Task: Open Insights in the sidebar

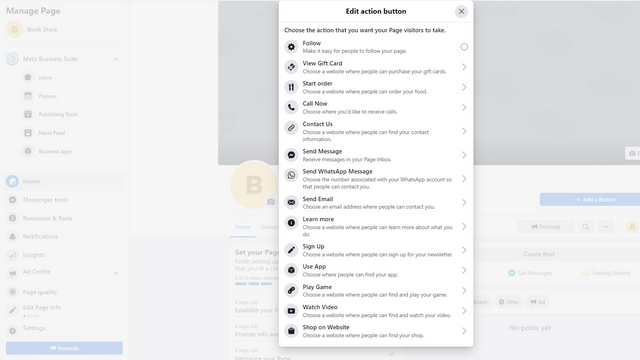Action: [x=33, y=255]
